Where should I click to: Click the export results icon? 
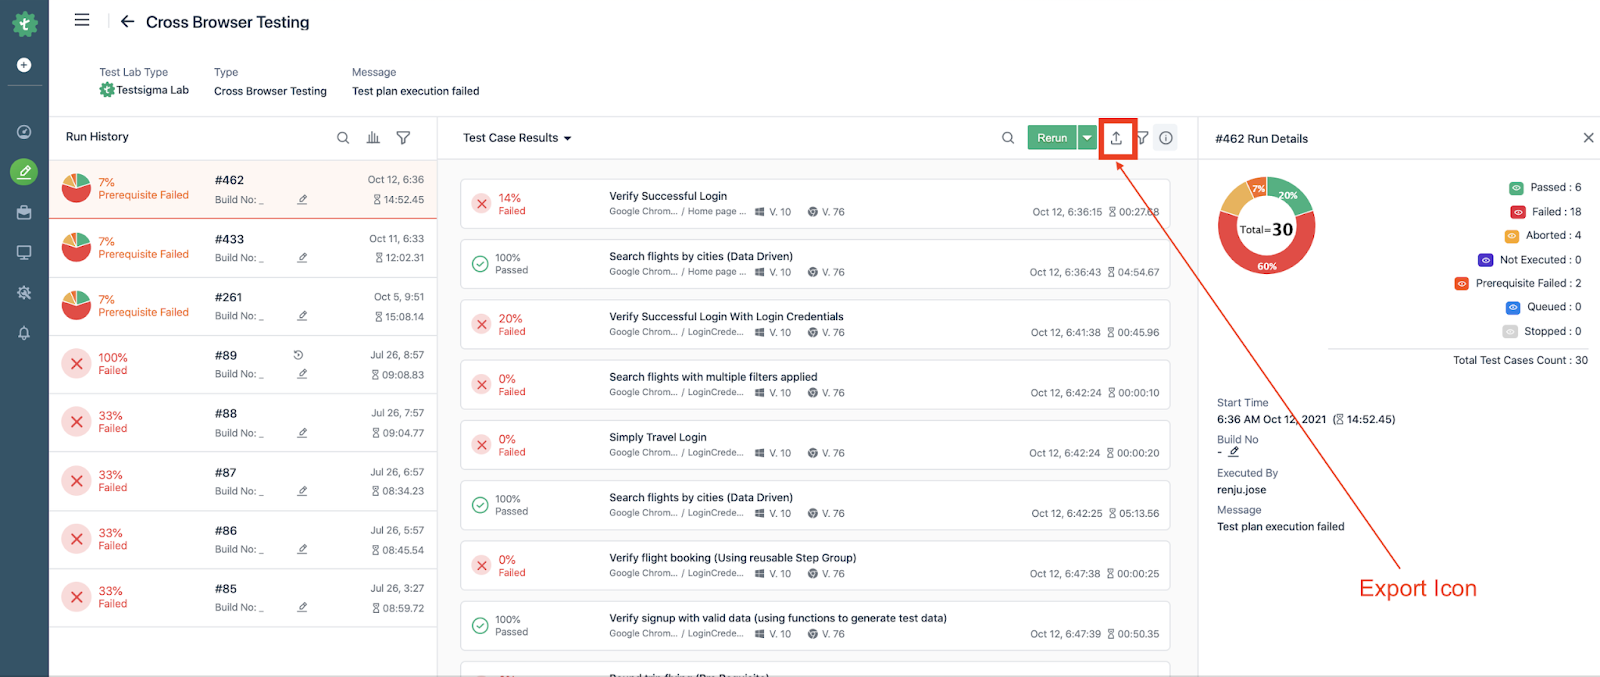tap(1116, 138)
